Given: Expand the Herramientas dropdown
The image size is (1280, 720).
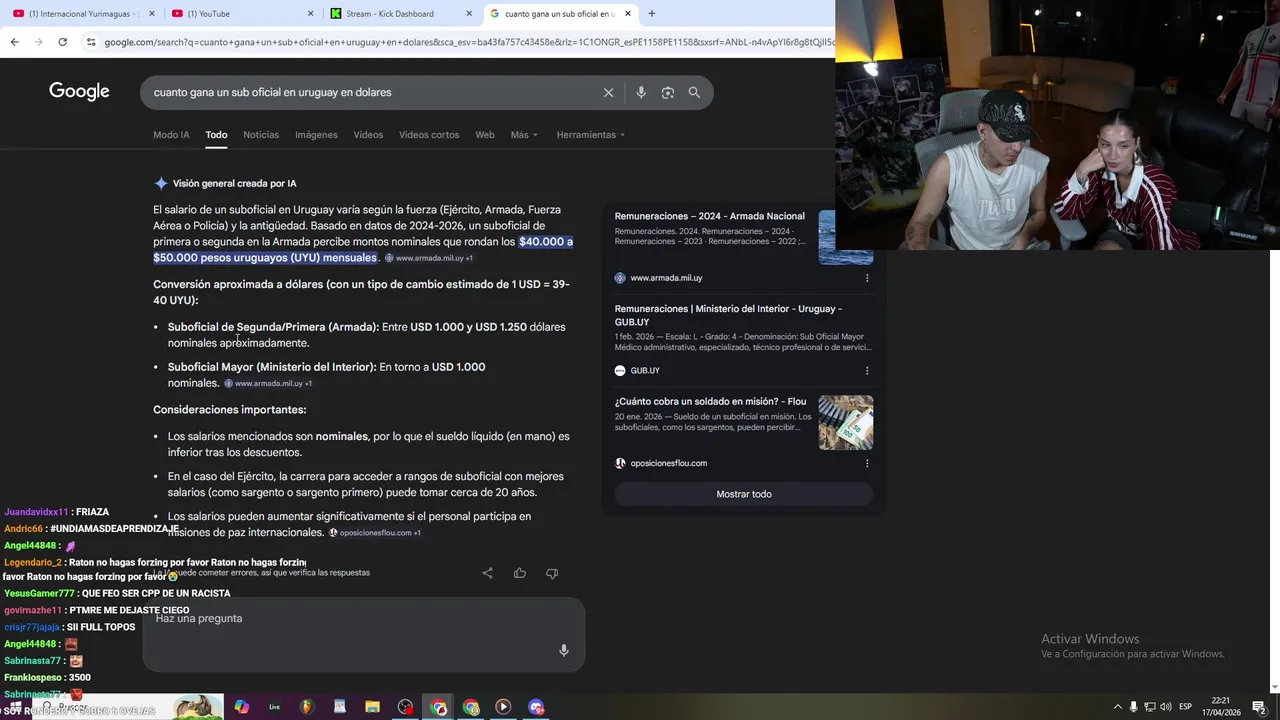Looking at the screenshot, I should pyautogui.click(x=590, y=135).
